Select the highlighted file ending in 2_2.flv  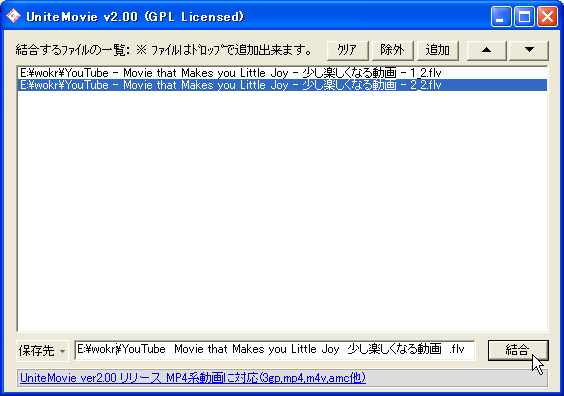click(x=282, y=85)
